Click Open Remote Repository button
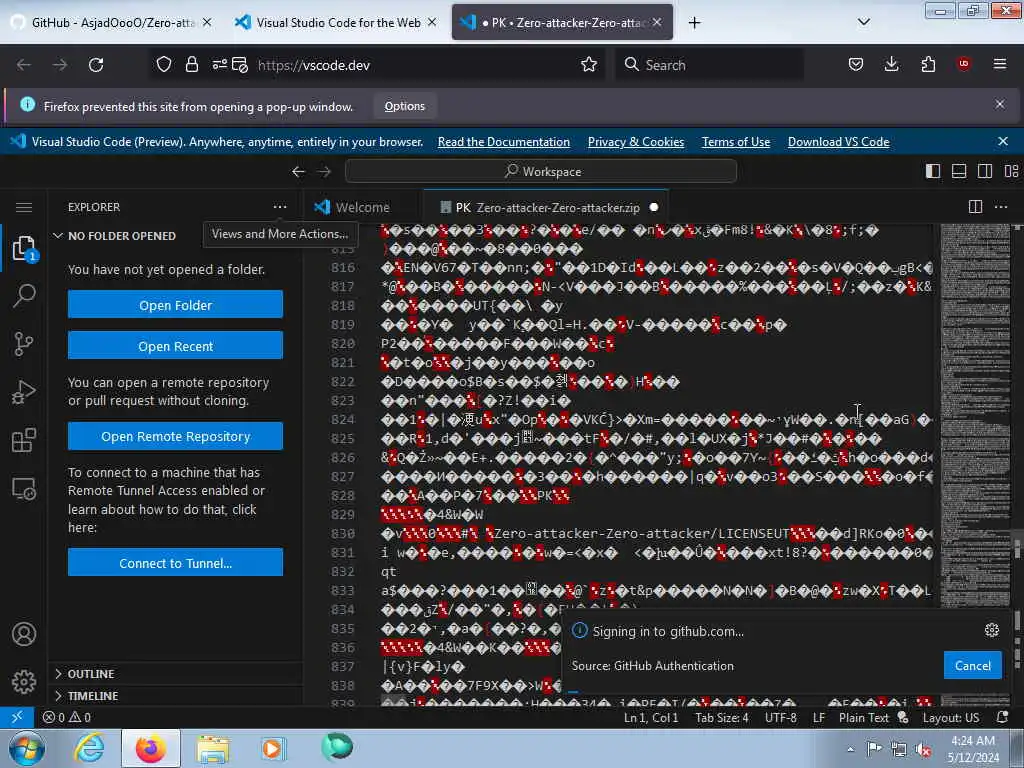 [175, 436]
